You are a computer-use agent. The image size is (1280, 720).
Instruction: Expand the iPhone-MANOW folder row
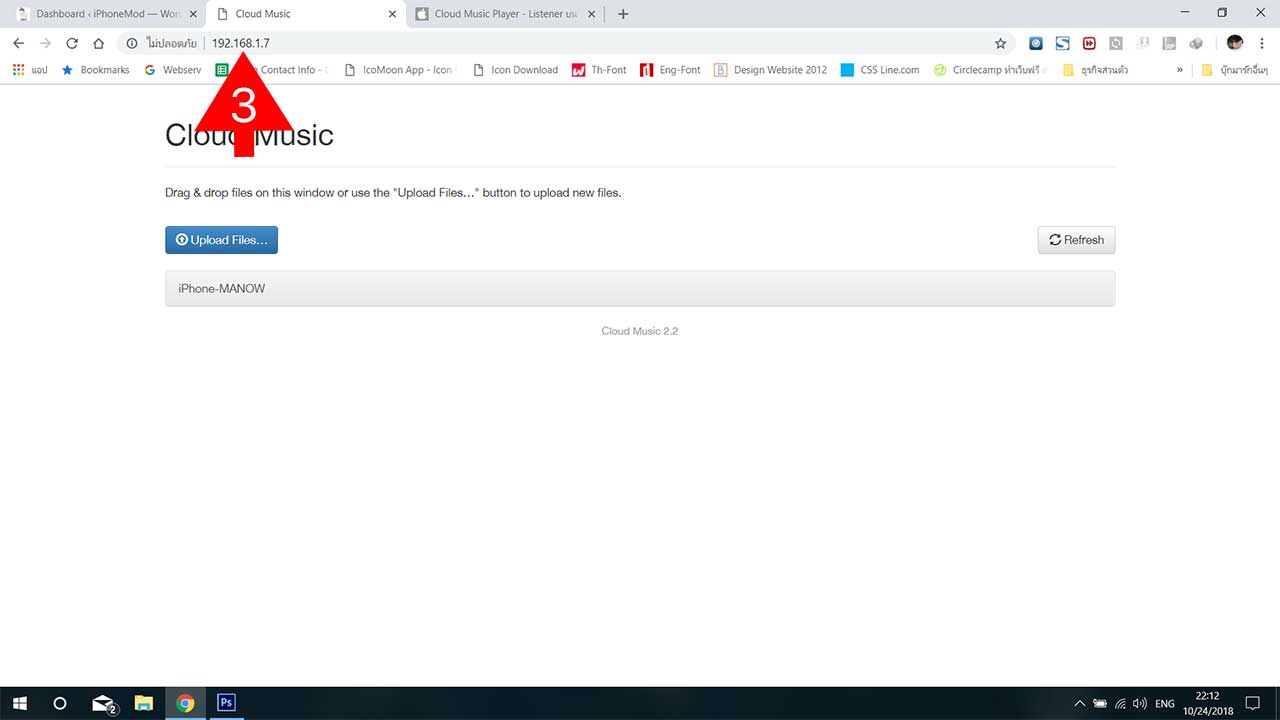click(639, 288)
